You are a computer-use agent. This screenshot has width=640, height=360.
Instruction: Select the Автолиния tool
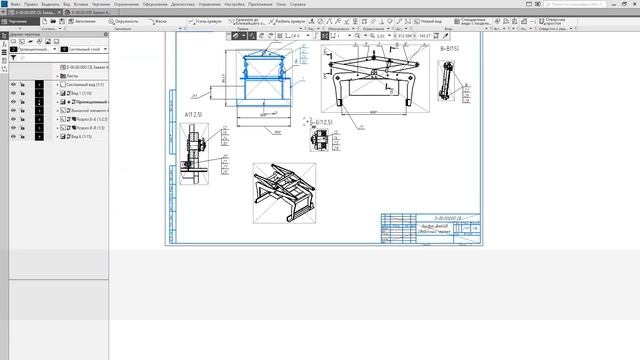coord(82,21)
